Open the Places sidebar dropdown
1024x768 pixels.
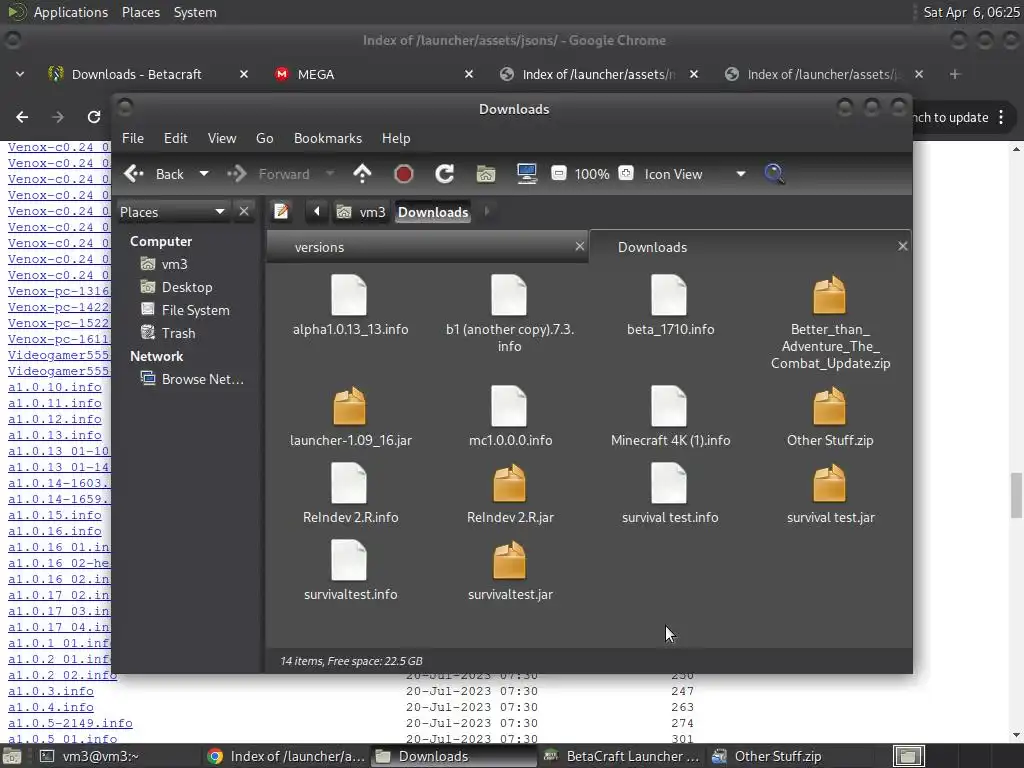pyautogui.click(x=172, y=212)
